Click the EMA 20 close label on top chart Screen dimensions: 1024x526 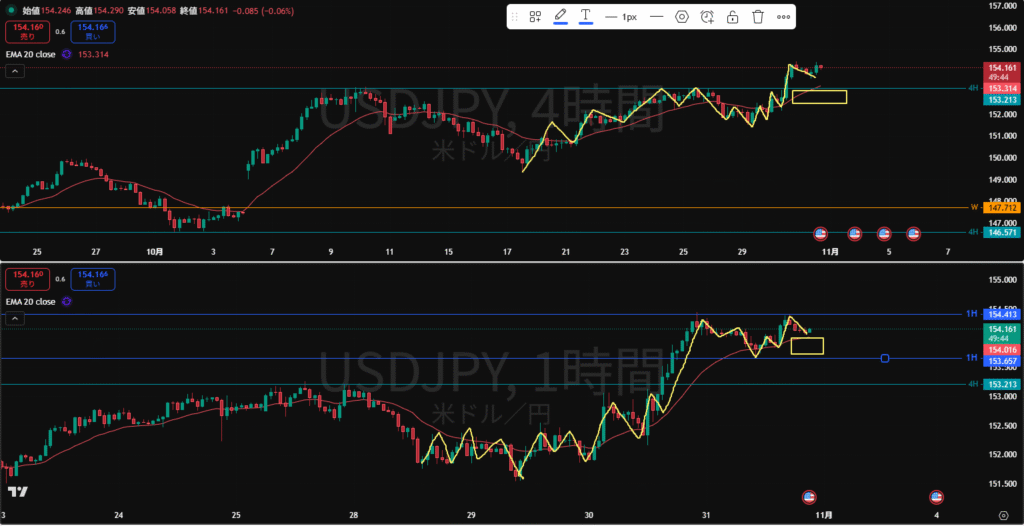tap(29, 53)
